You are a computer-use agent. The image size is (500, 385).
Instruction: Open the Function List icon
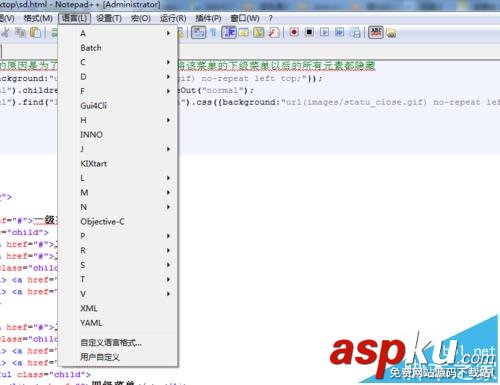(274, 32)
